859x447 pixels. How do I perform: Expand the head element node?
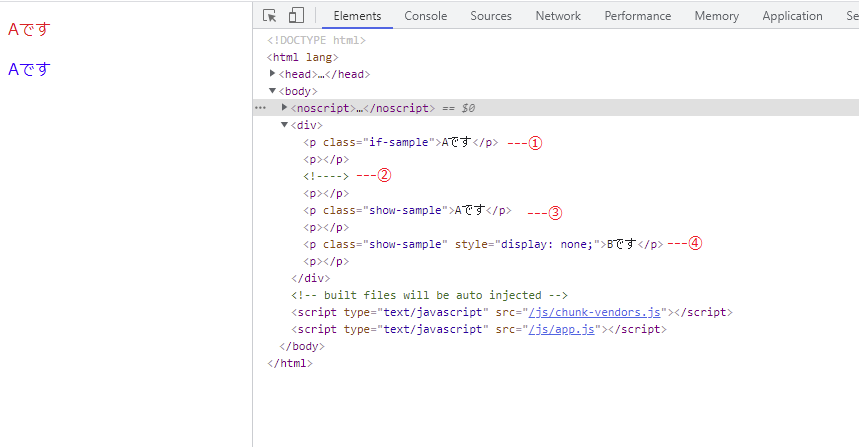click(272, 73)
